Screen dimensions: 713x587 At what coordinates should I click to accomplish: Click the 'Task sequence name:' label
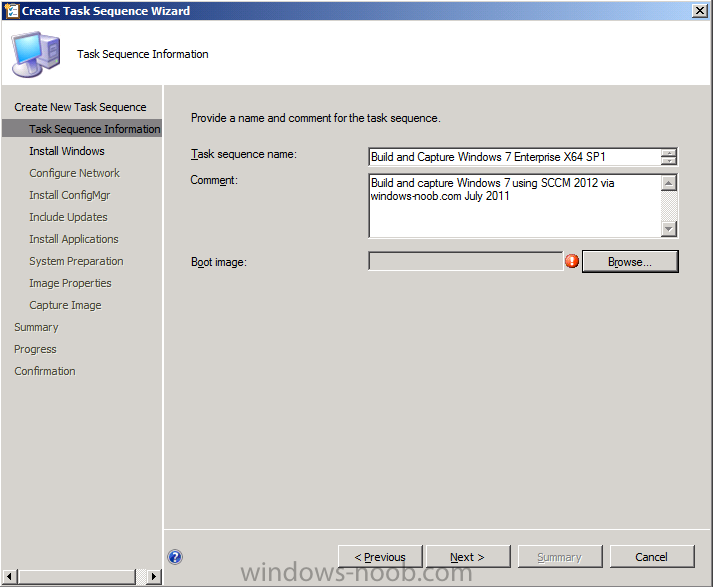point(244,154)
